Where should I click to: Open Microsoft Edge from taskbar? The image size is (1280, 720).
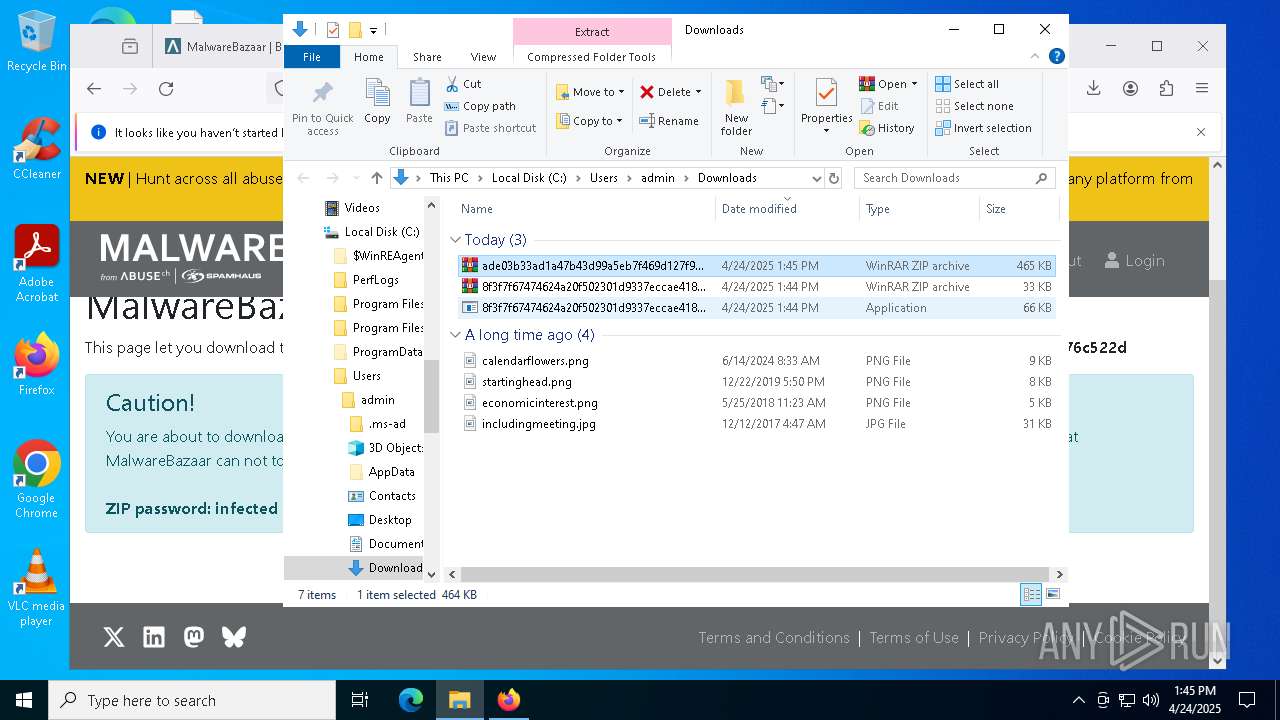411,700
